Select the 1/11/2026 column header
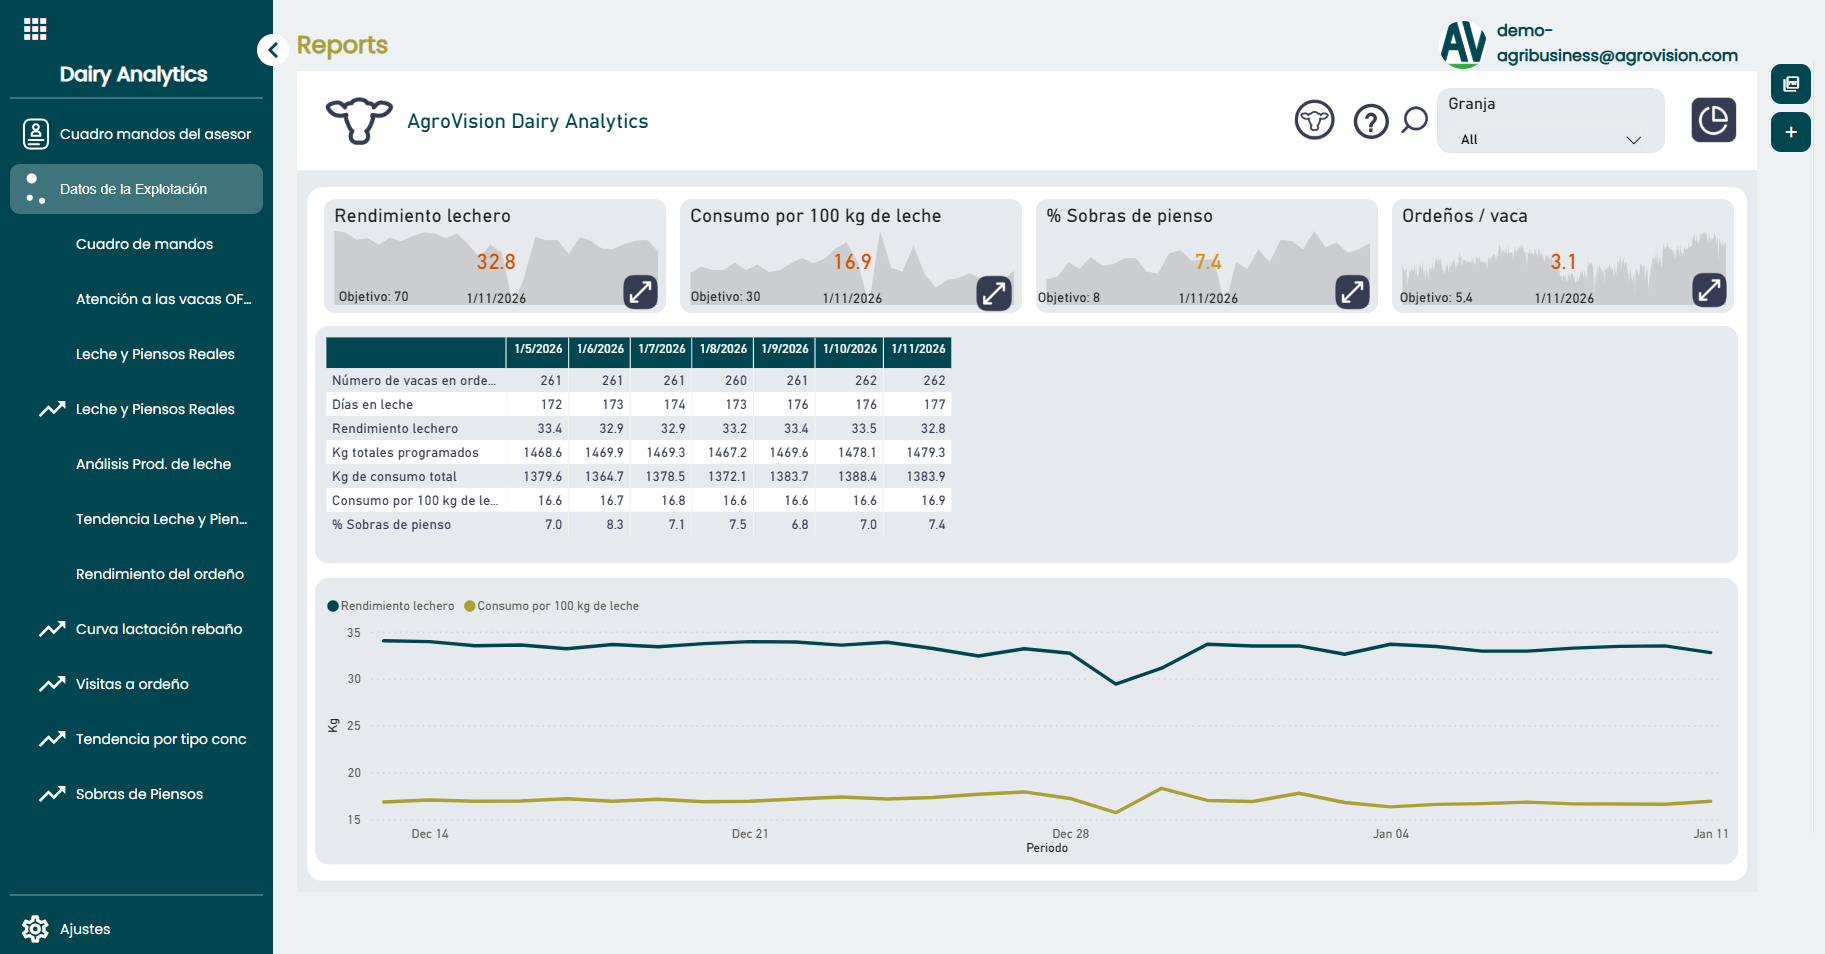The height and width of the screenshot is (954, 1825). [x=918, y=349]
